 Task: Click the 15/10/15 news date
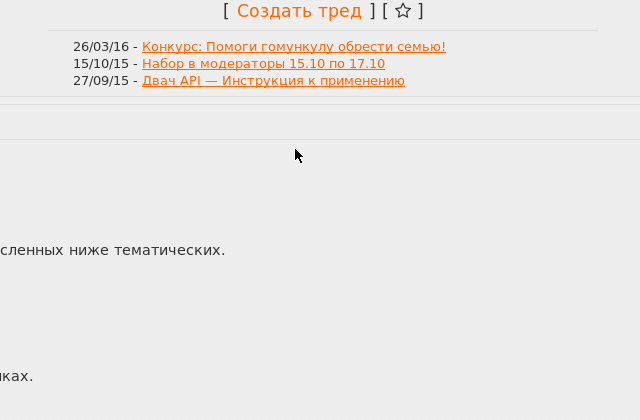click(x=101, y=64)
